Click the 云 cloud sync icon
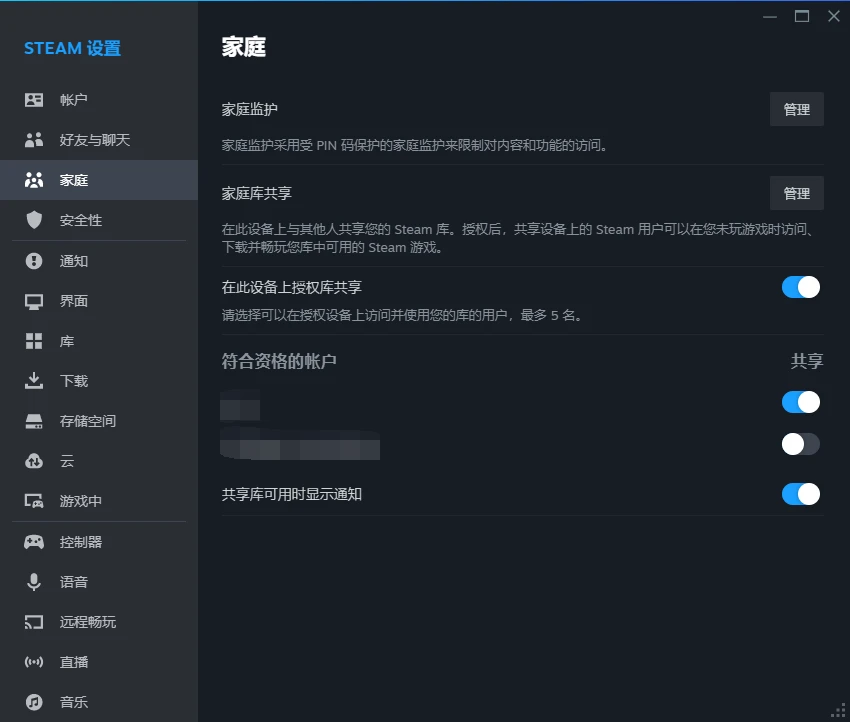This screenshot has width=850, height=722. click(34, 461)
